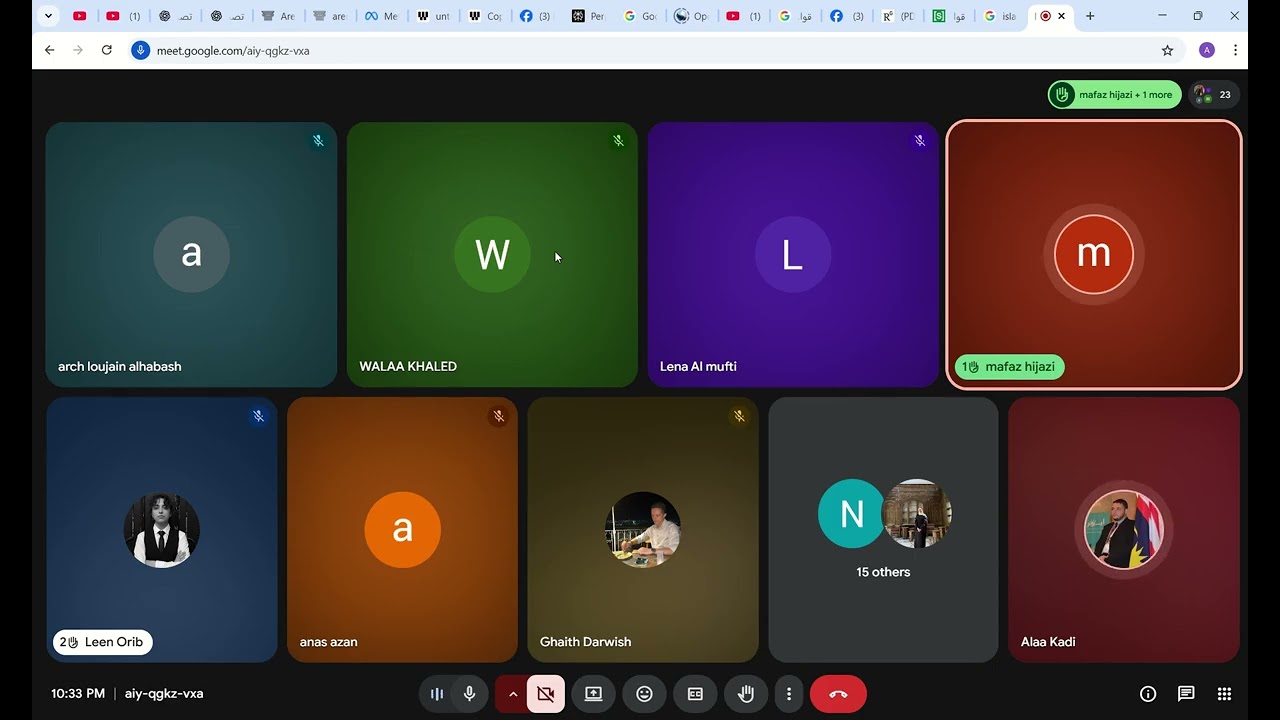This screenshot has height=720, width=1280.
Task: Switch to the ResearchGate PDF tab
Action: pos(898,16)
